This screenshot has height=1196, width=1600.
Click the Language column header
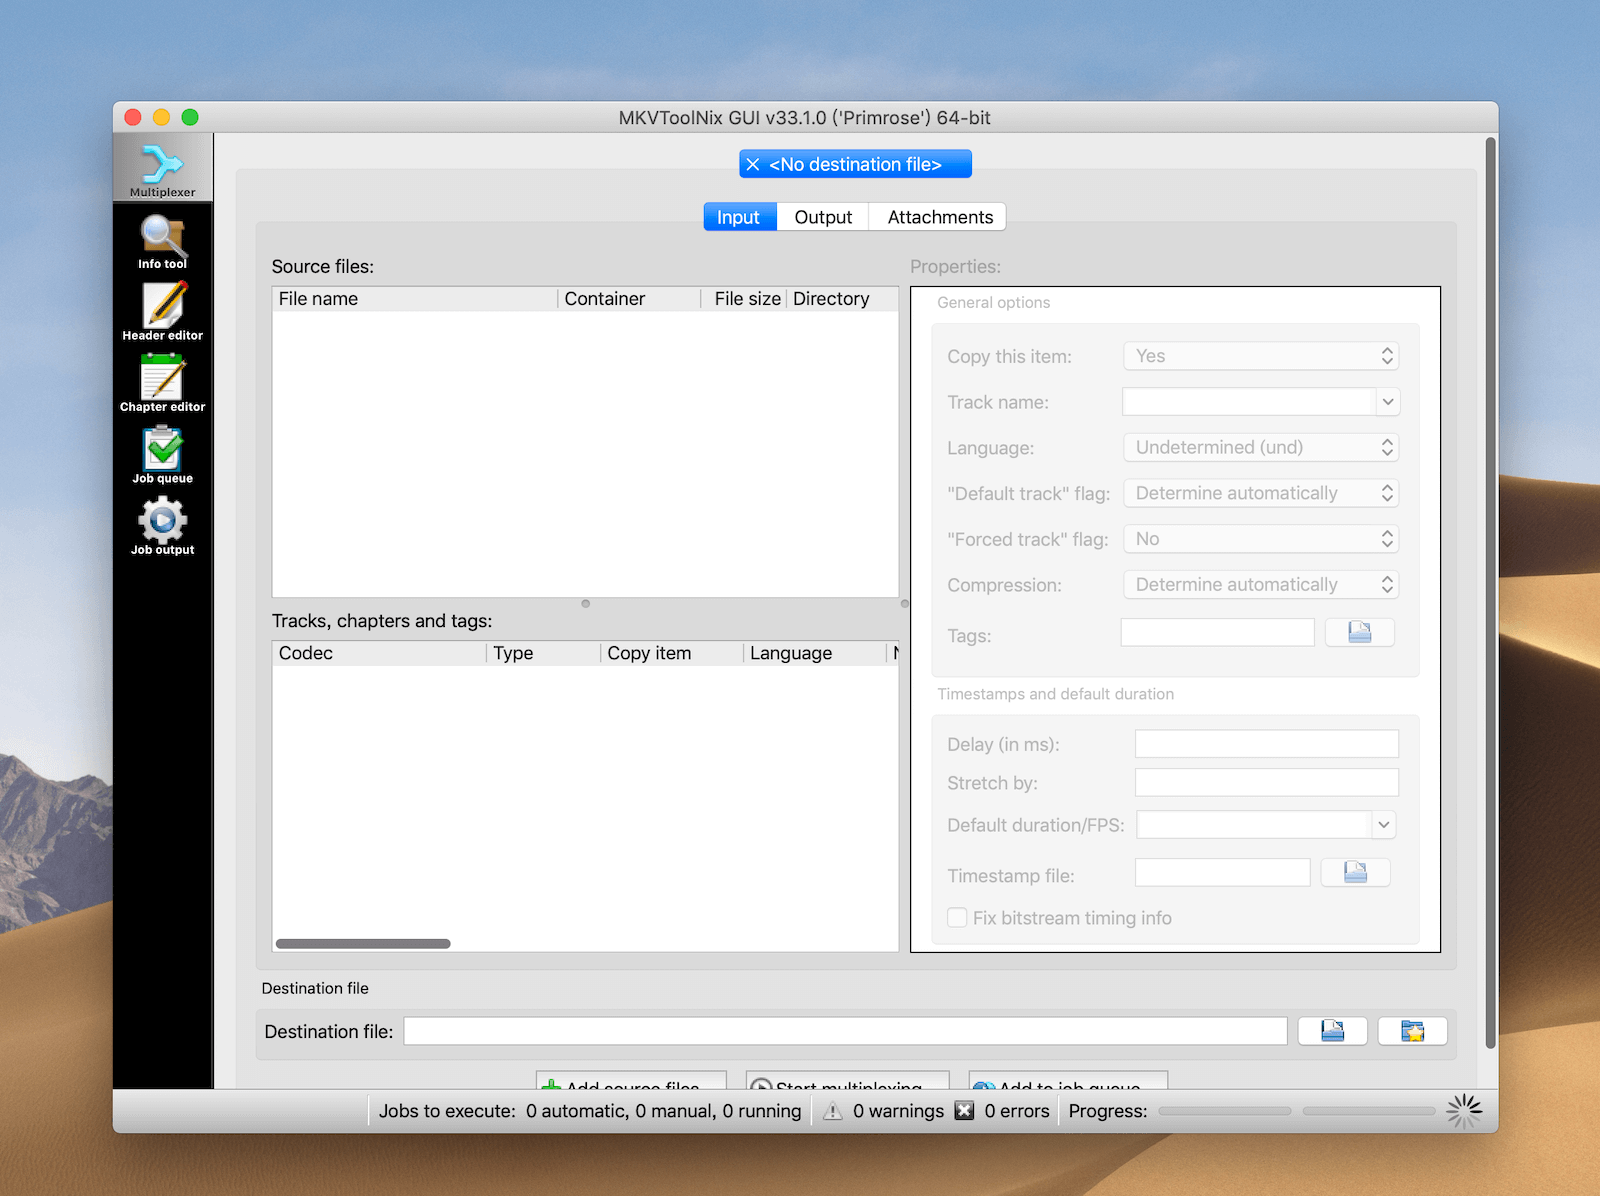tap(814, 653)
